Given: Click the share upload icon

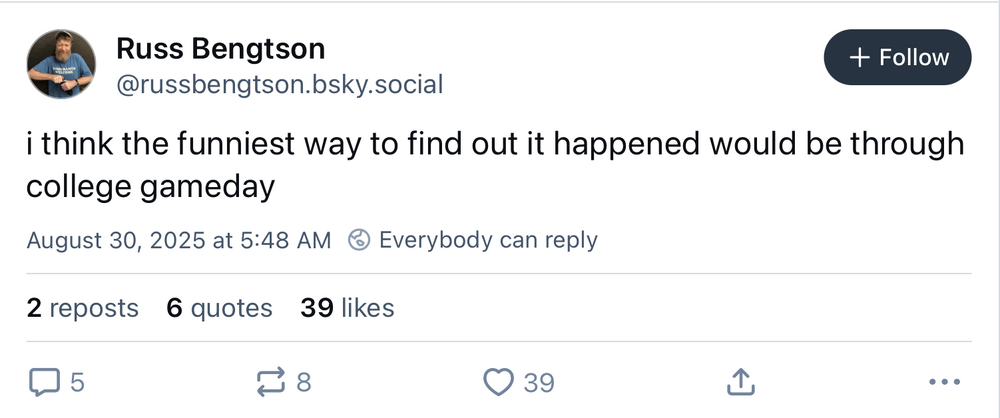Looking at the screenshot, I should click(x=740, y=381).
